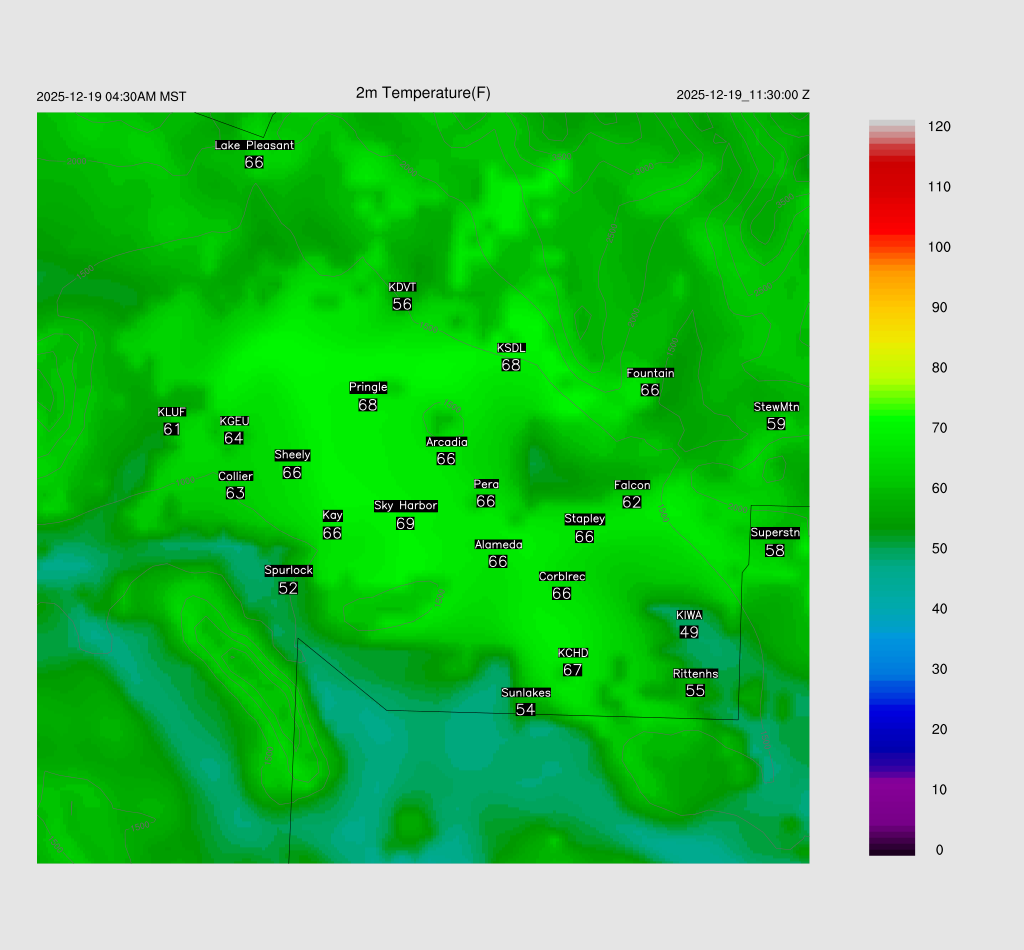
Task: Click the 04:30AM MST local timestamp
Action: [146, 97]
